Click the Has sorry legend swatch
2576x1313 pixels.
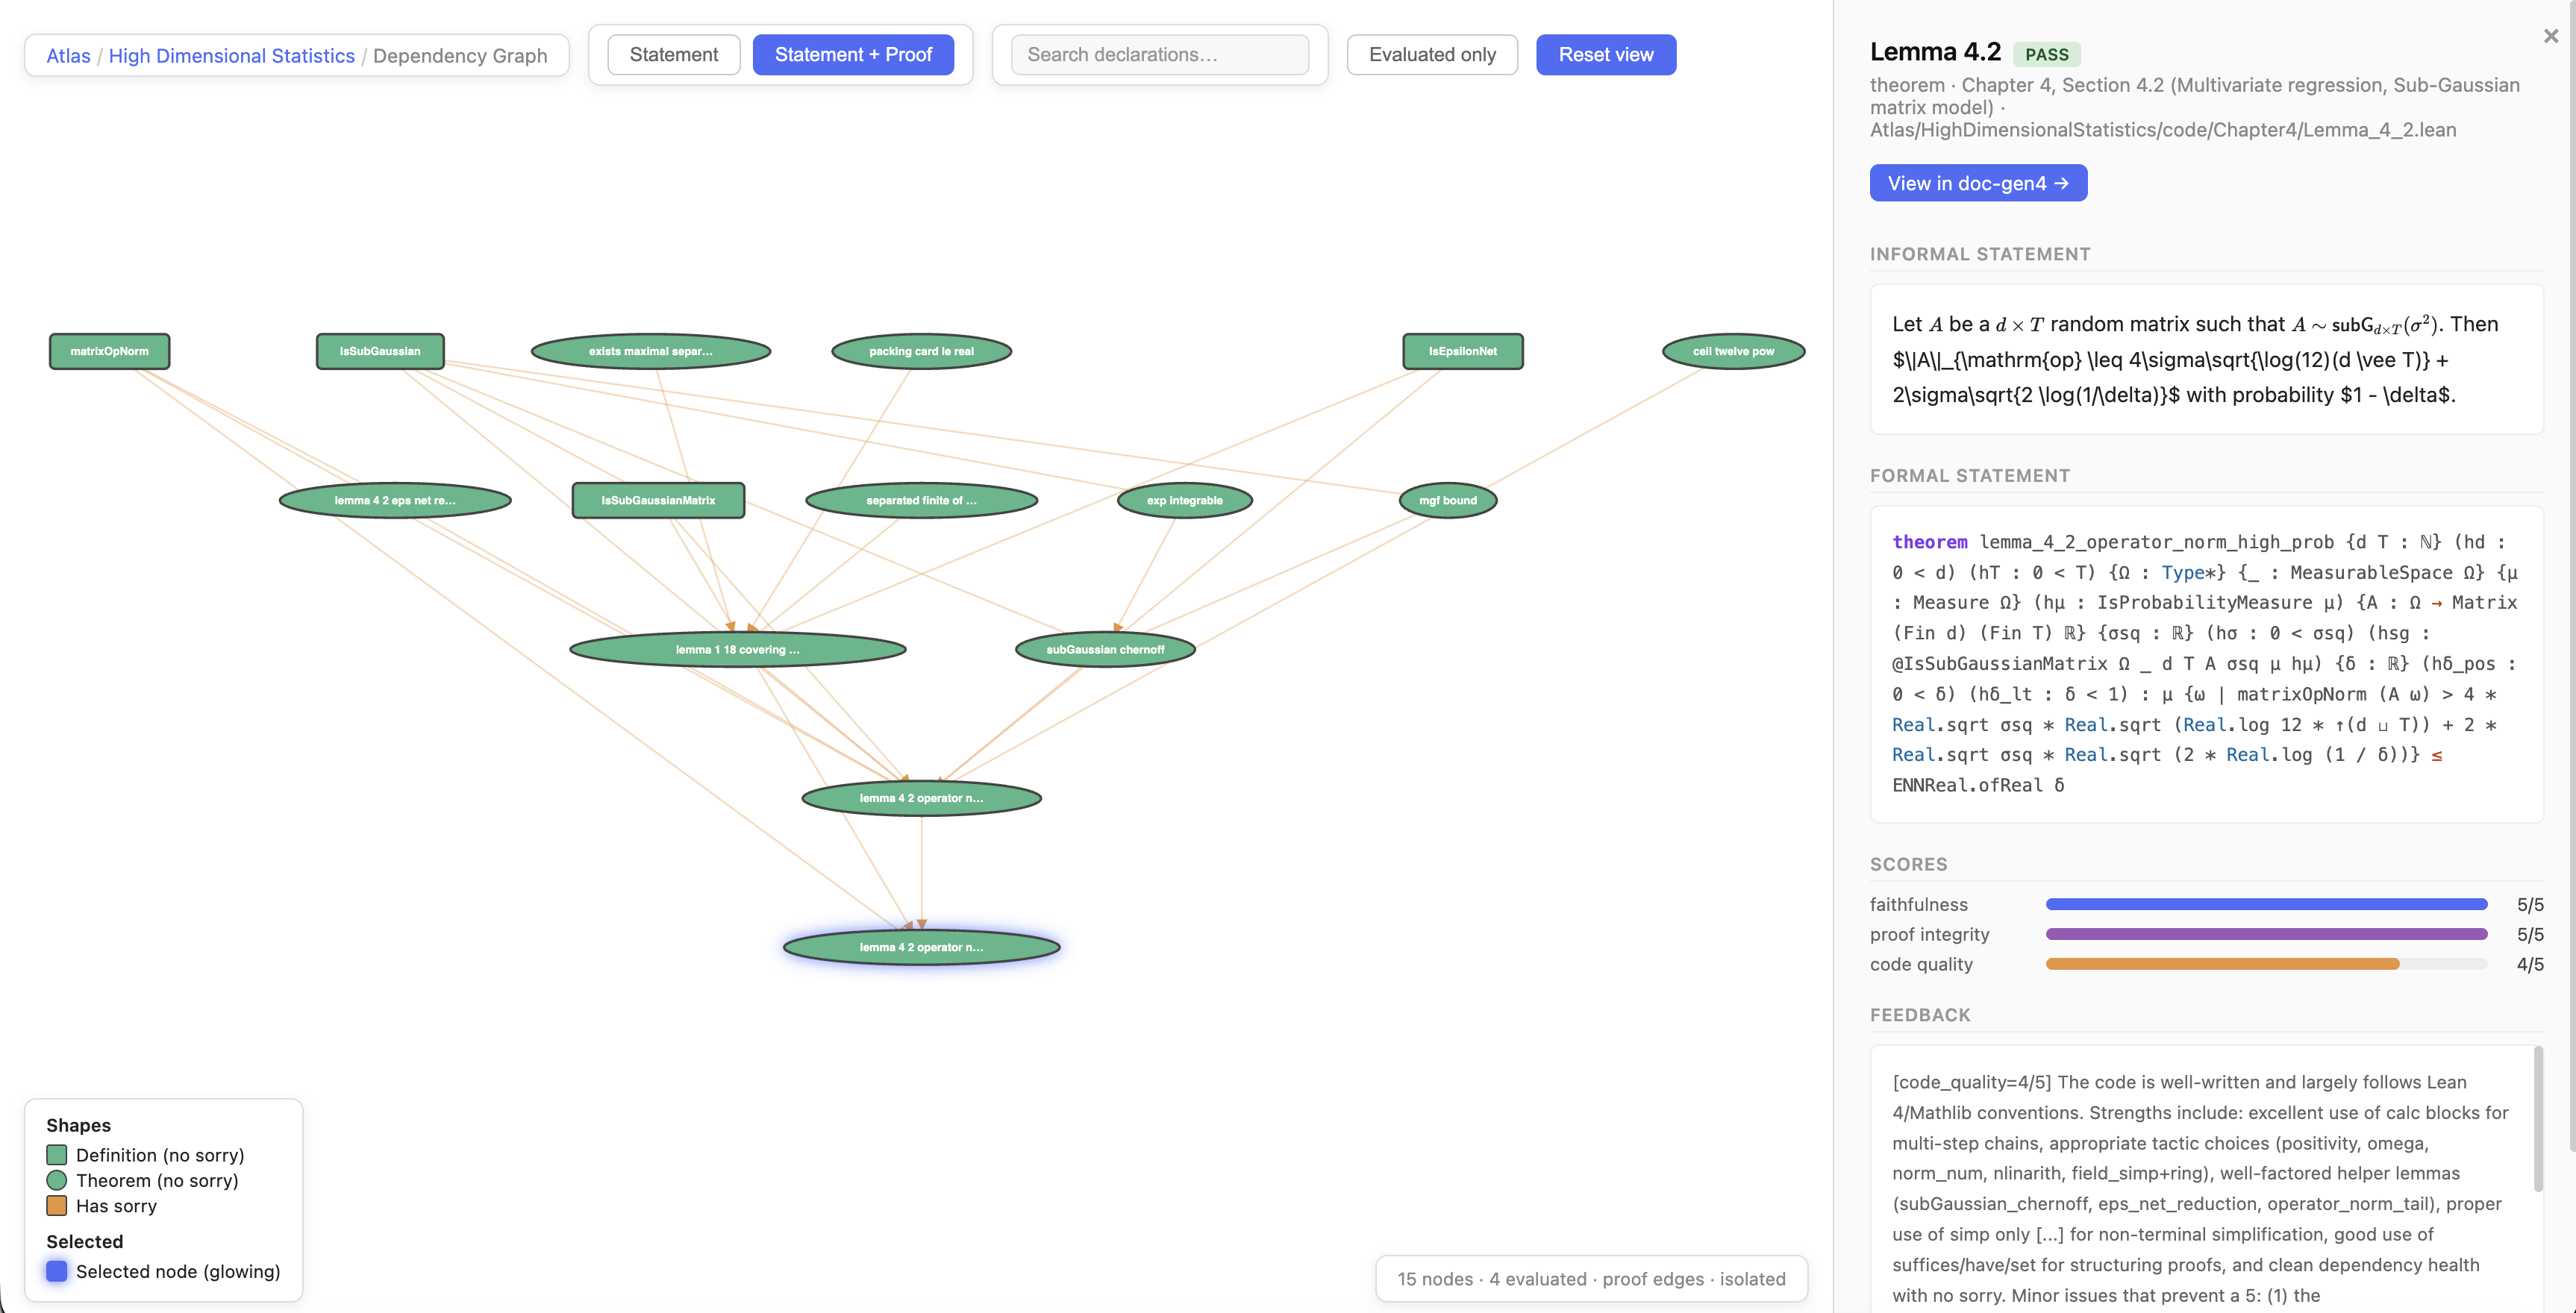pyautogui.click(x=57, y=1206)
